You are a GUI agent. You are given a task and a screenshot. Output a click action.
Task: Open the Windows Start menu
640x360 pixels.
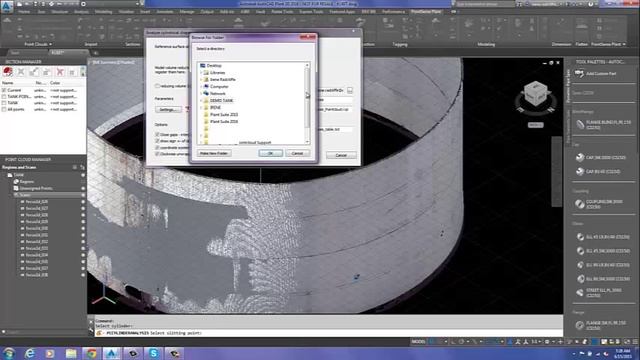pyautogui.click(x=9, y=353)
